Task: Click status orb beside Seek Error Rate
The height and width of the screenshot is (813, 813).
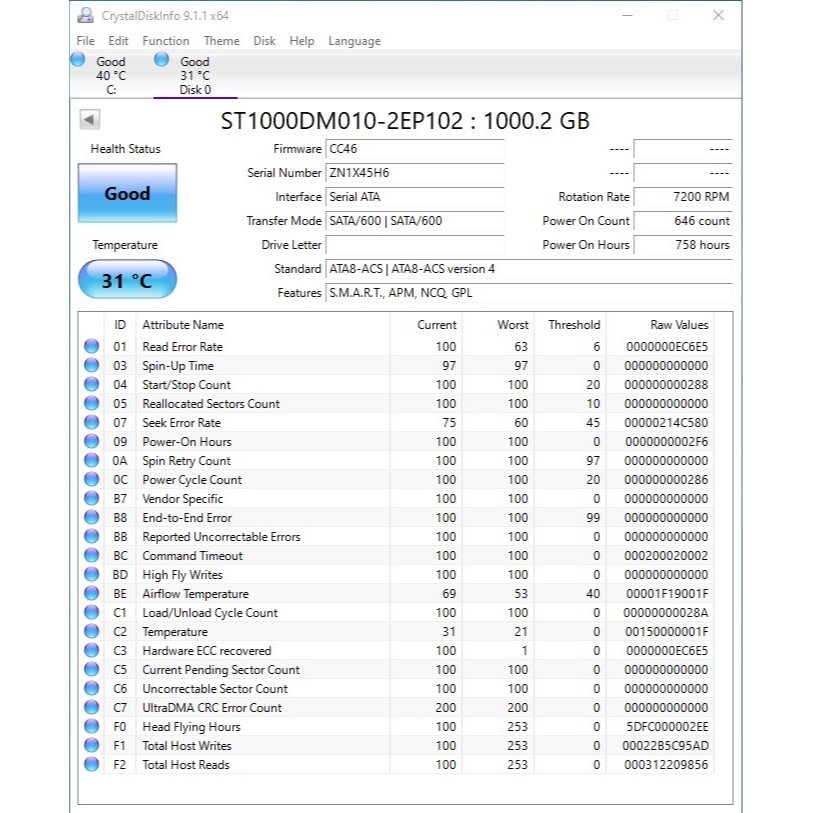Action: [x=92, y=422]
